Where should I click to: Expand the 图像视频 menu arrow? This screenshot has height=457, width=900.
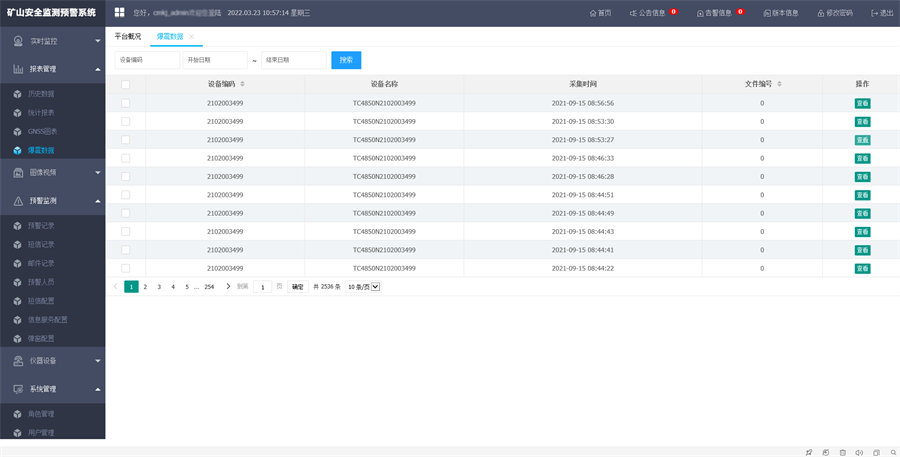click(x=98, y=173)
